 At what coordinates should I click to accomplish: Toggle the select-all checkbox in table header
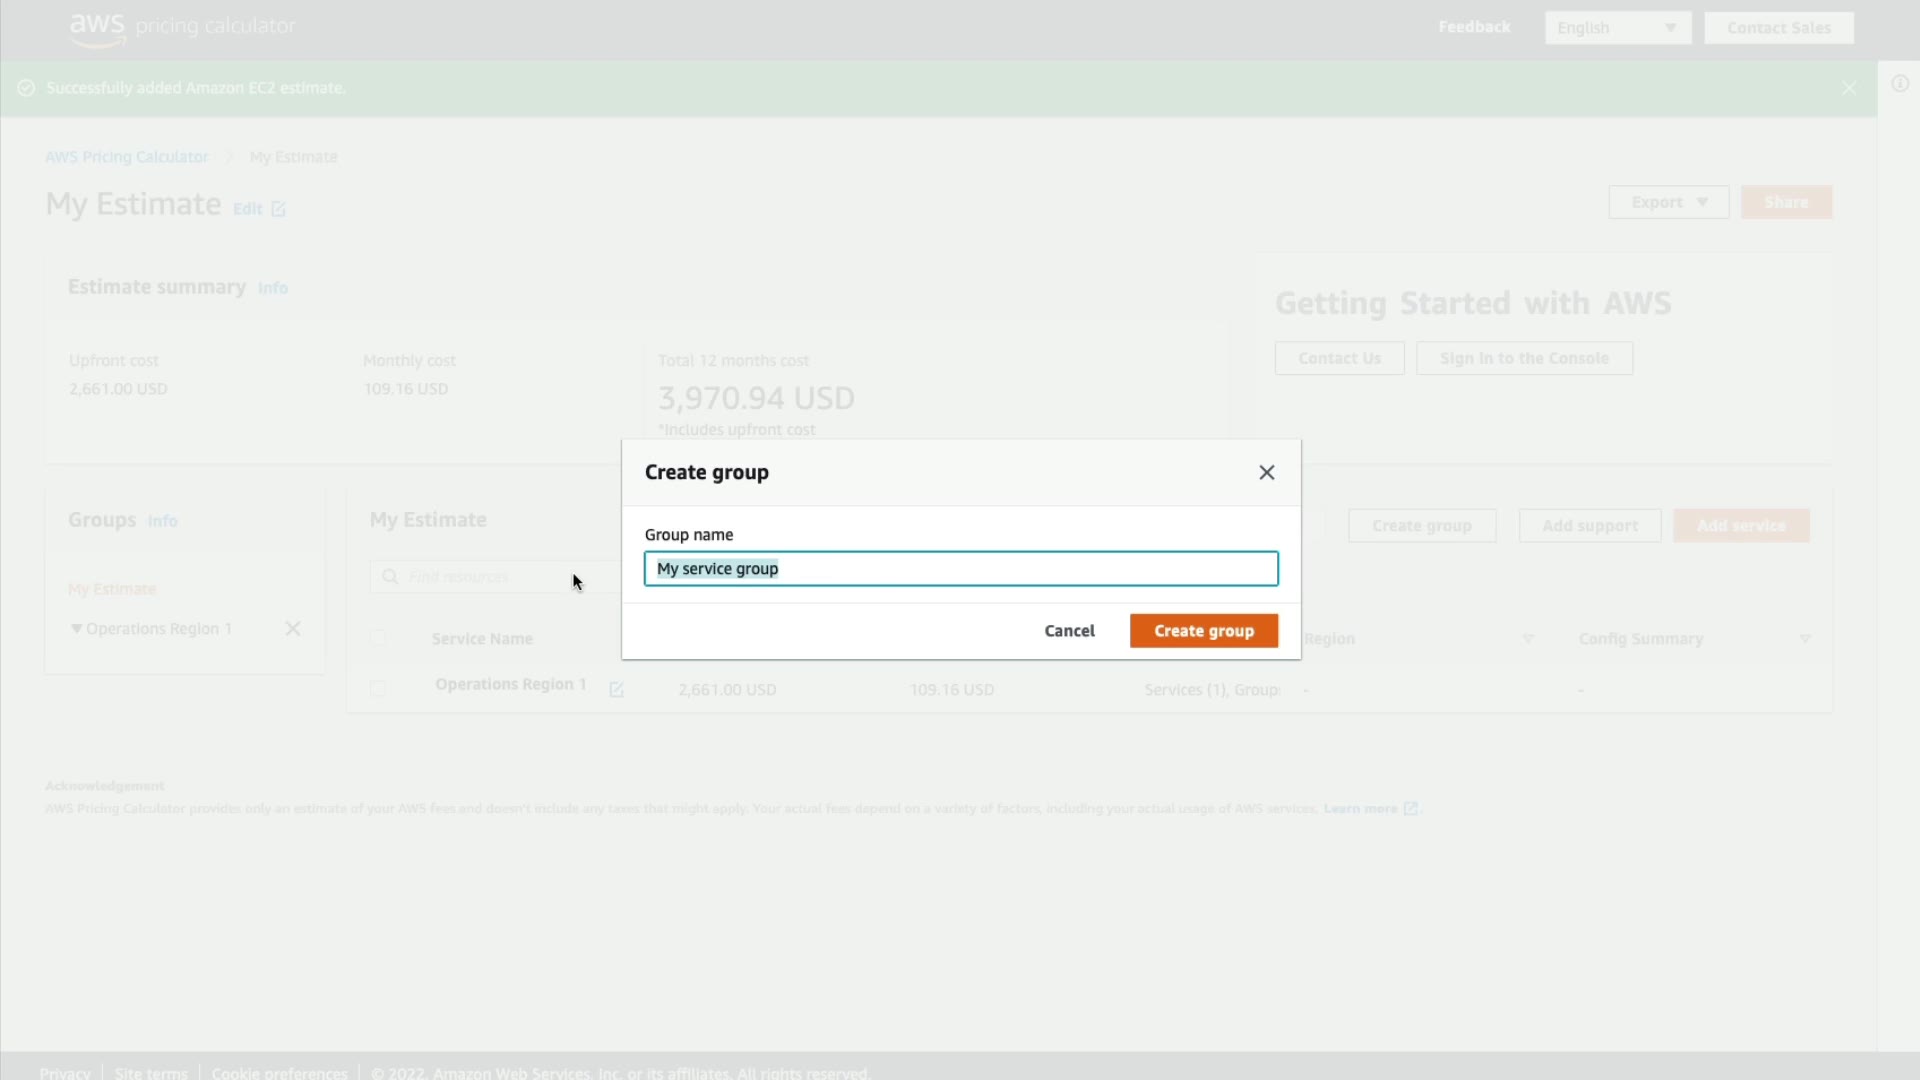[377, 638]
